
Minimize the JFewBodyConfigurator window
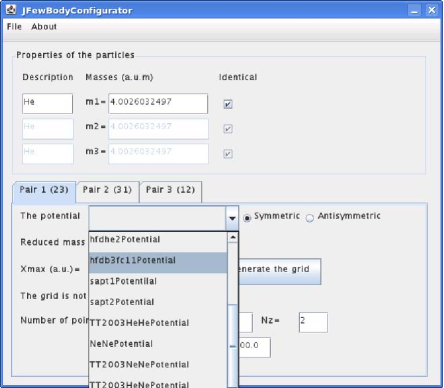coord(414,10)
